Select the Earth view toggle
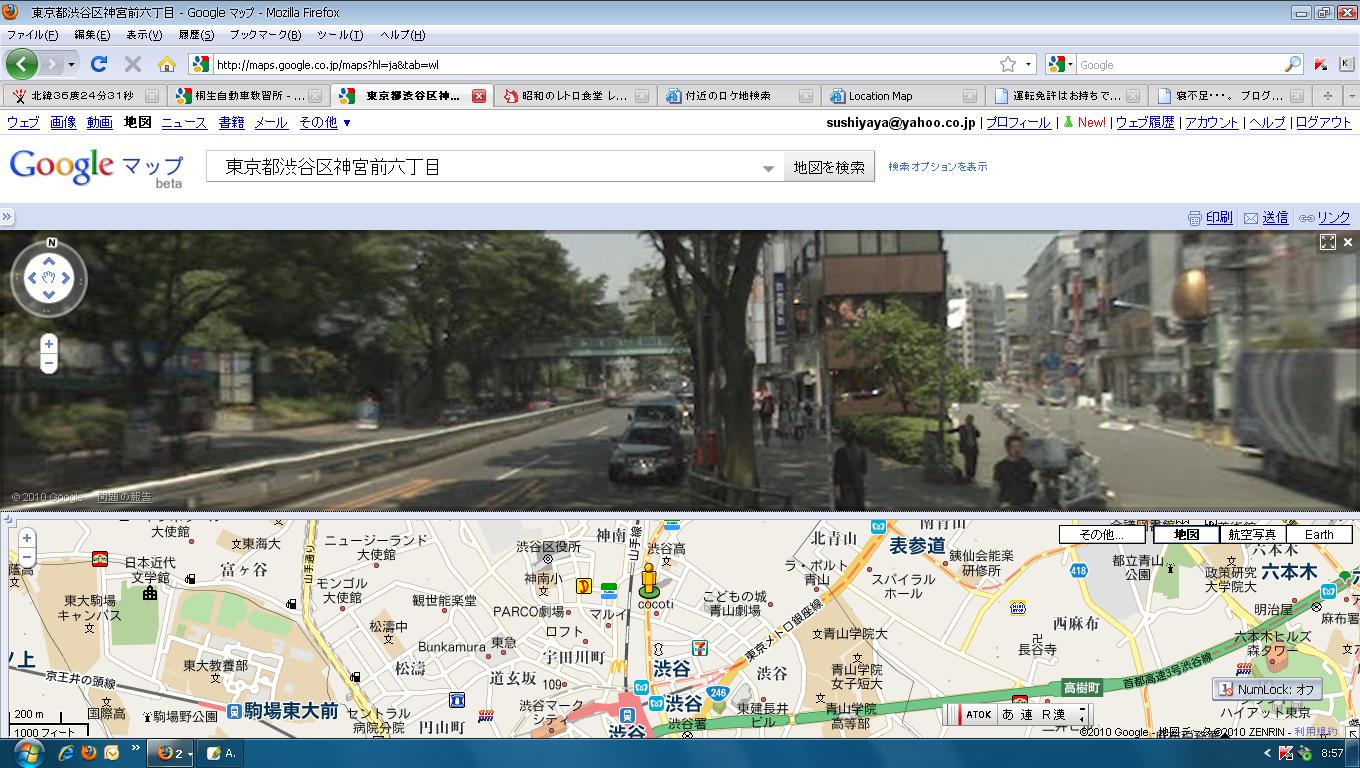The width and height of the screenshot is (1360, 768). coord(1319,534)
